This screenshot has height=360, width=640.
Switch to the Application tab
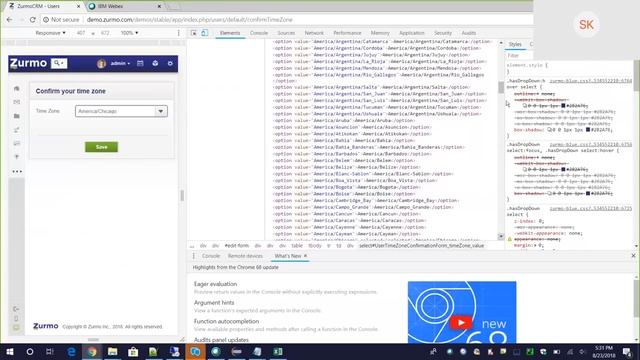tap(411, 33)
